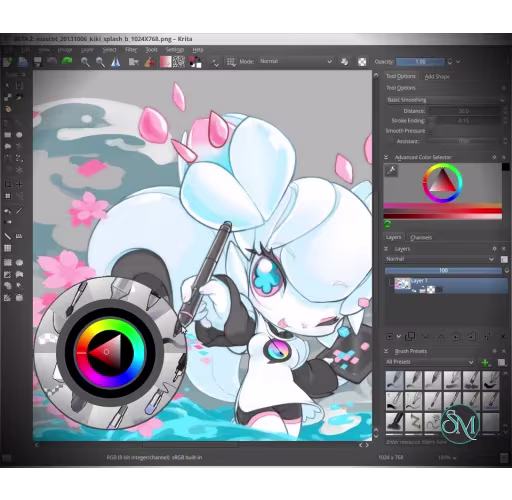Create a new document from the toolbar
Screen dimensions: 512x500
tap(7, 62)
